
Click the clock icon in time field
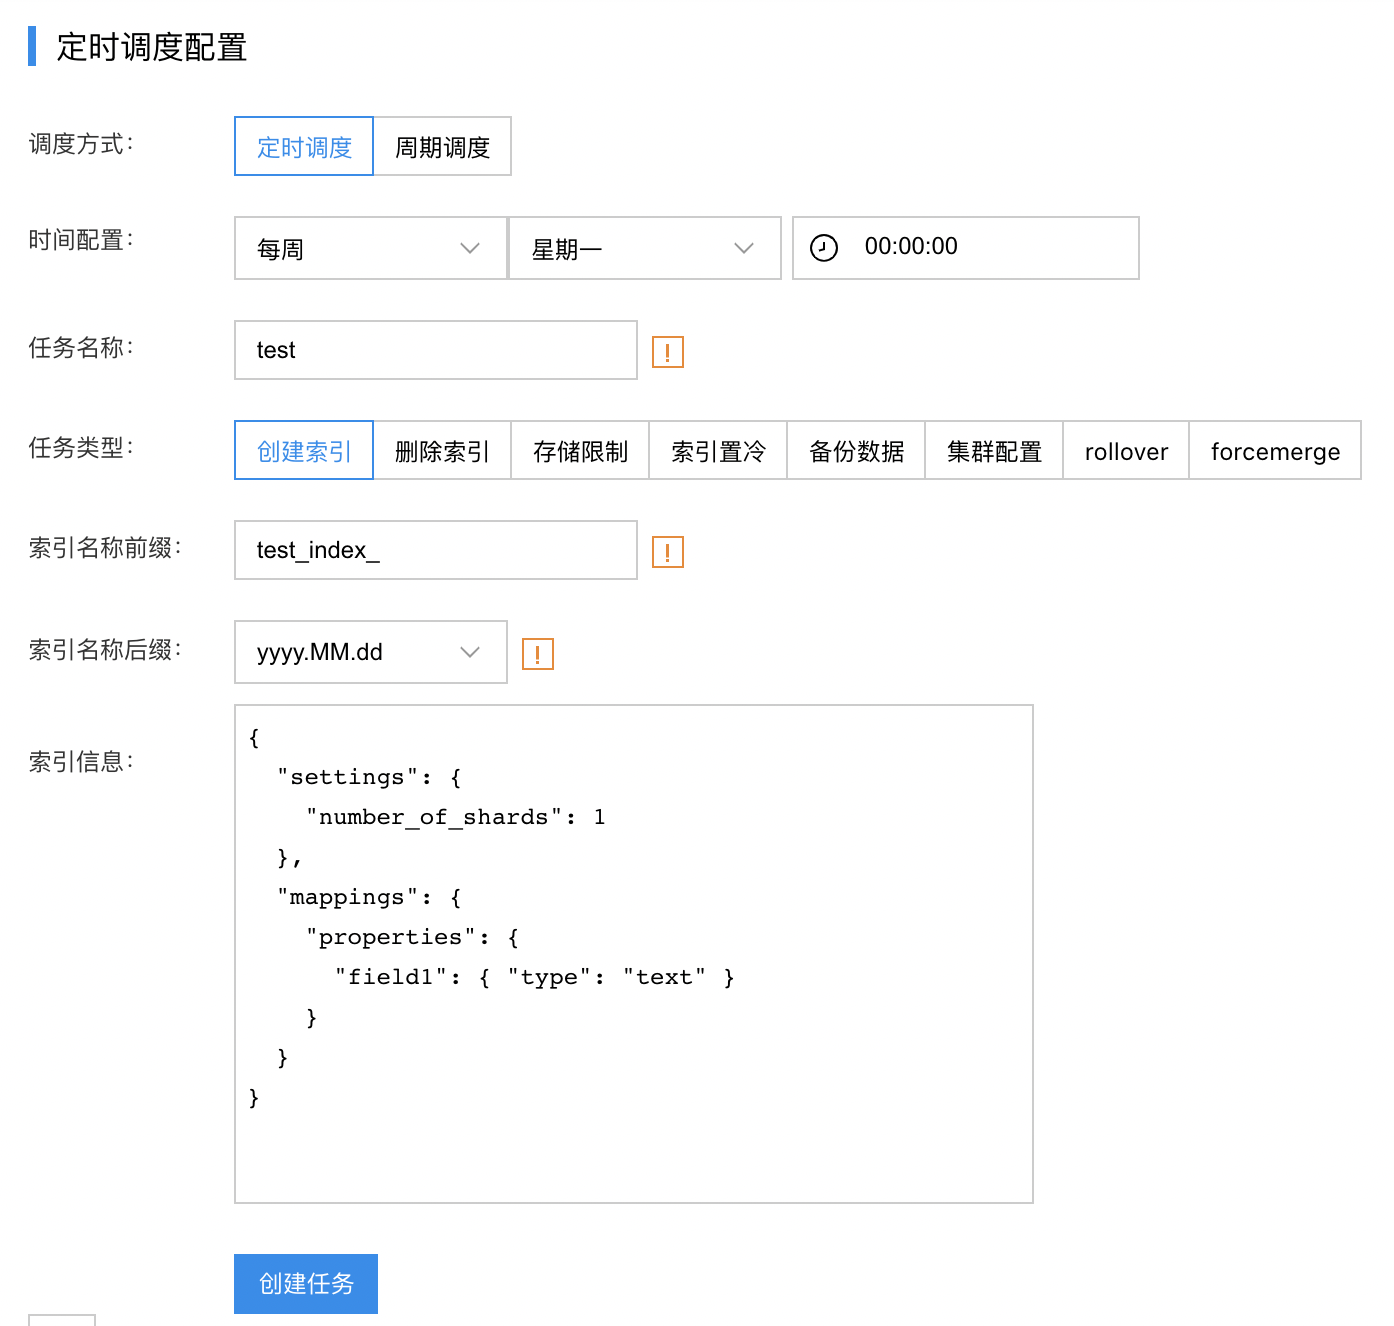(823, 248)
